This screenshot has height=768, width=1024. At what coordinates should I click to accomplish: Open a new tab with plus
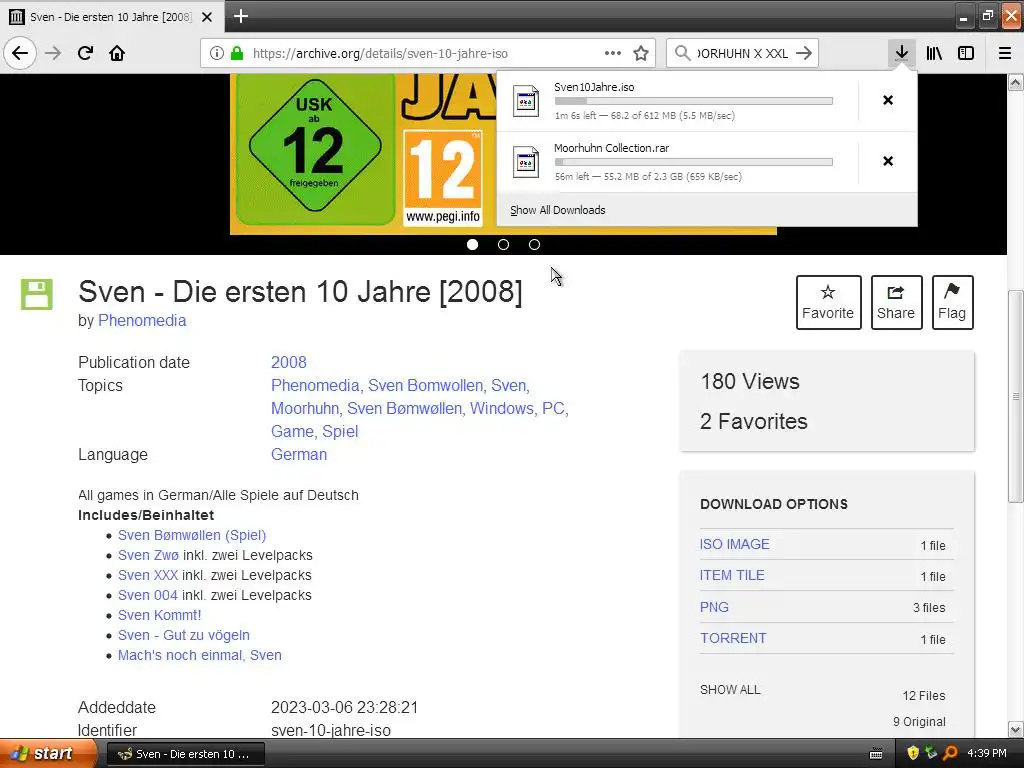241,16
